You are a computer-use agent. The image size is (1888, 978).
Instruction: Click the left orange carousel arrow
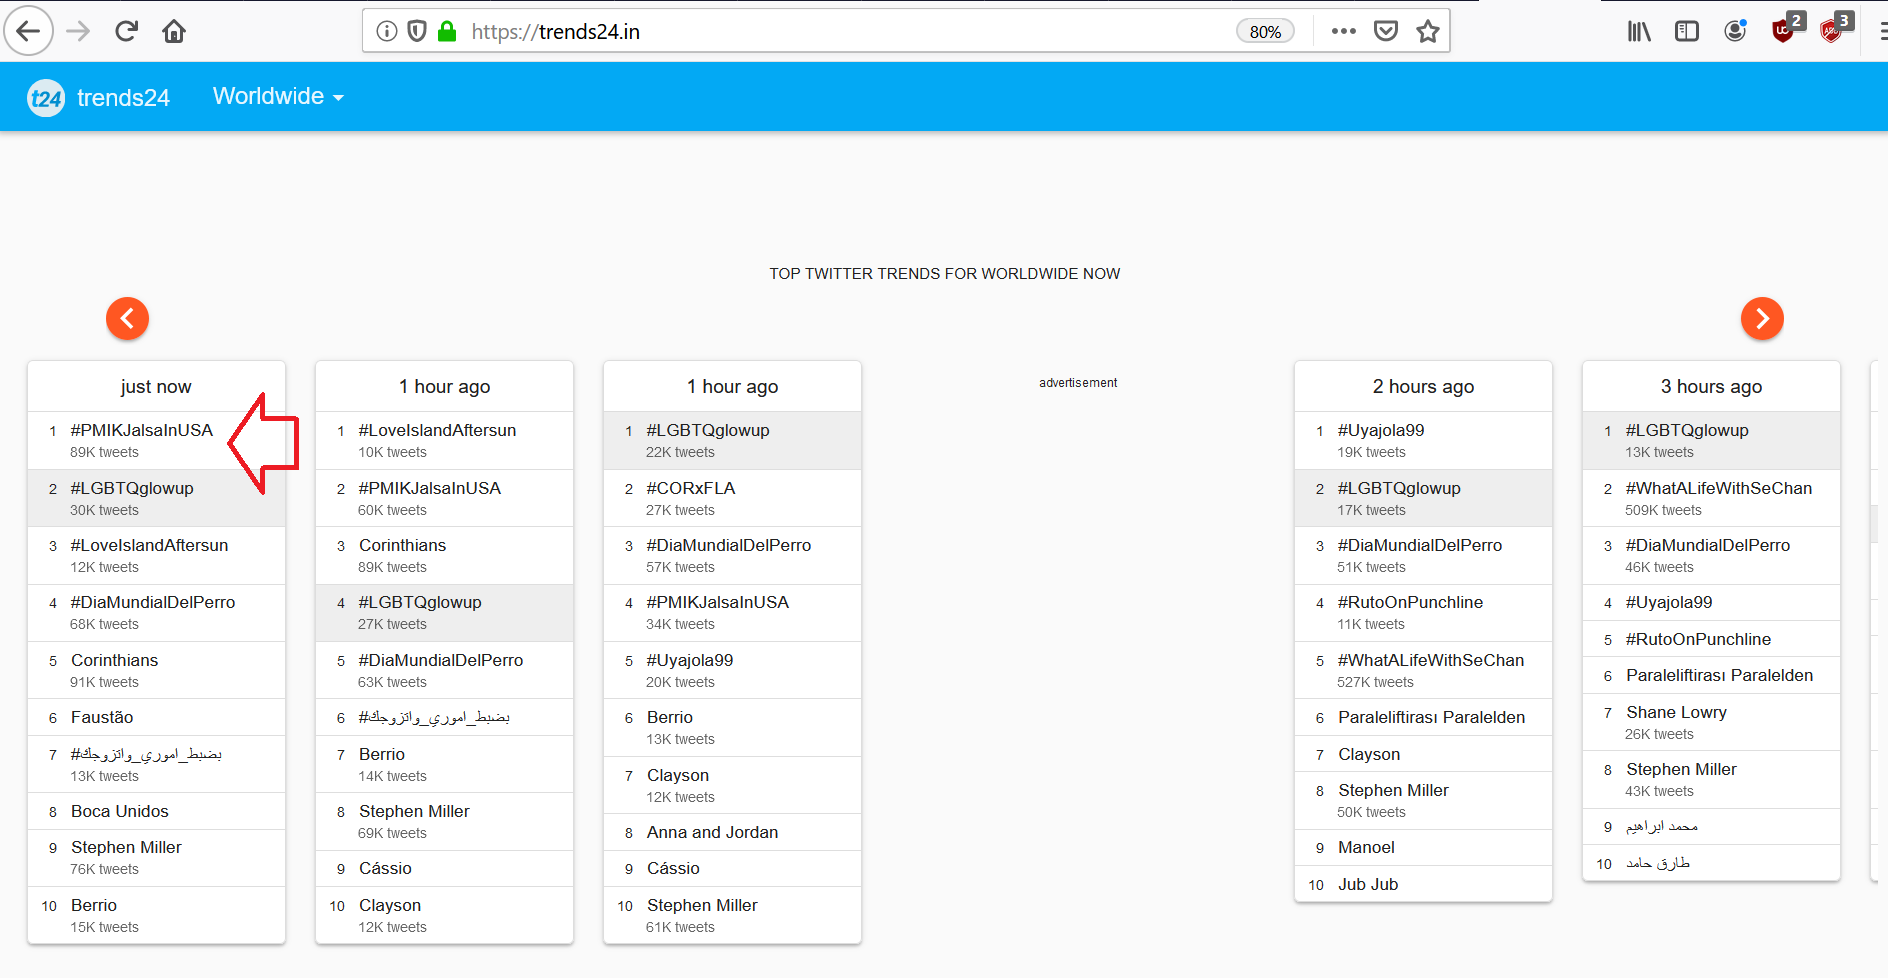[128, 319]
